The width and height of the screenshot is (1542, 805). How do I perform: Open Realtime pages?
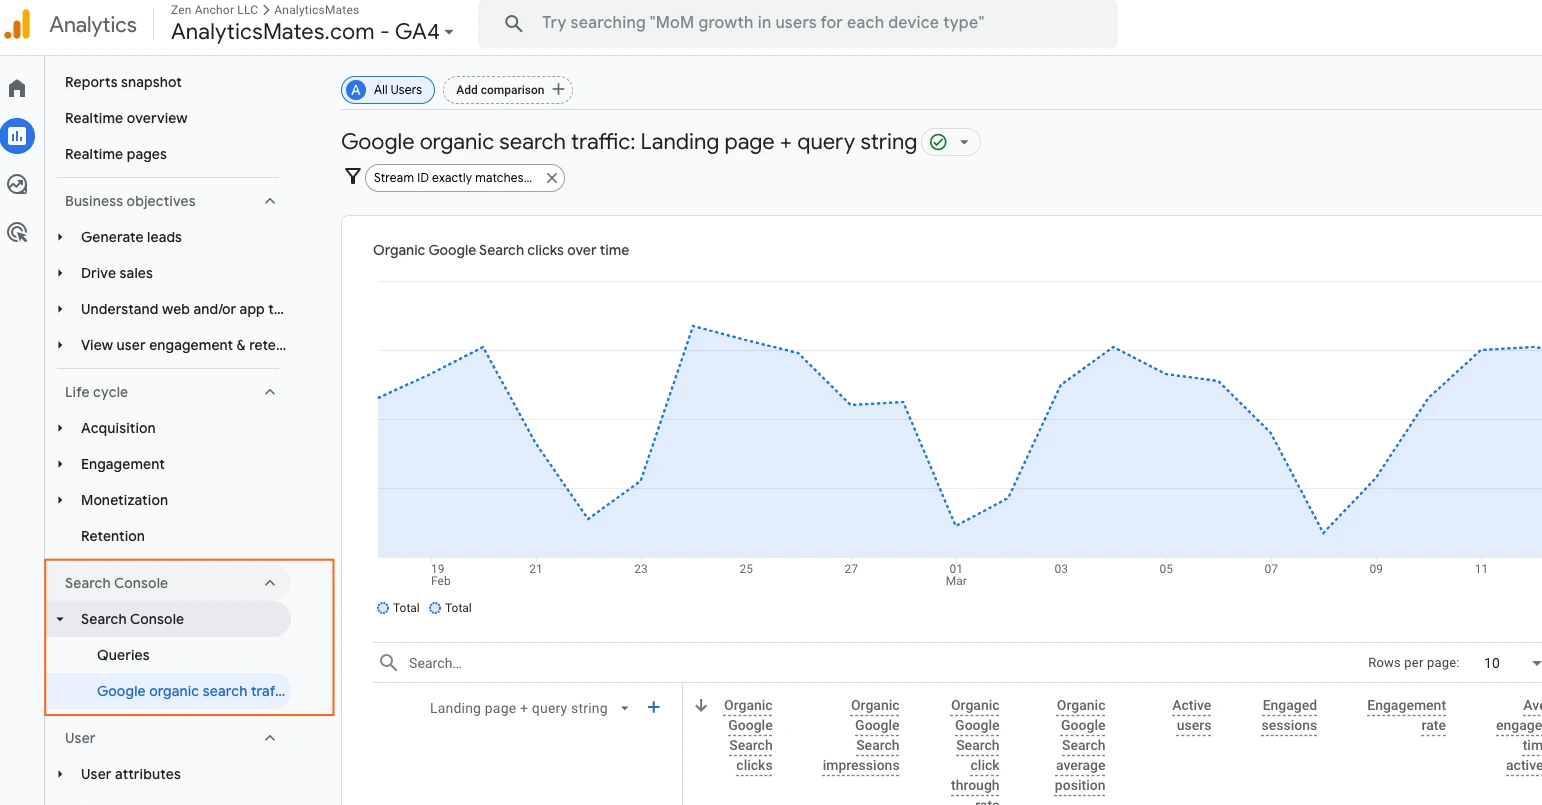[x=116, y=154]
